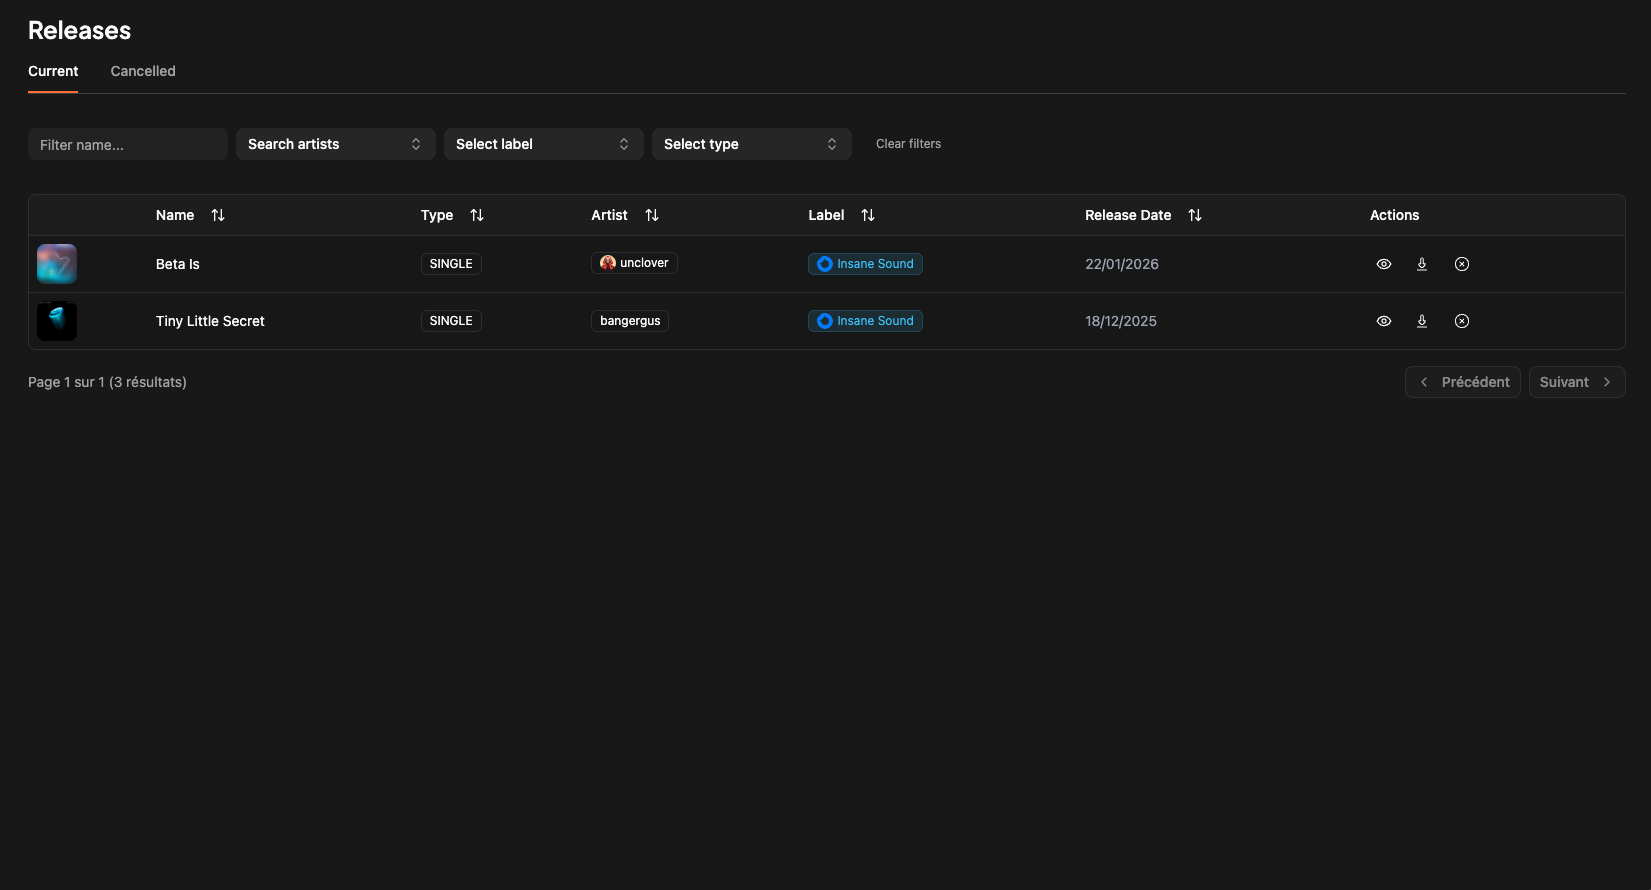The width and height of the screenshot is (1651, 890).
Task: Cancel the Tiny Little Secret release
Action: pyautogui.click(x=1462, y=321)
